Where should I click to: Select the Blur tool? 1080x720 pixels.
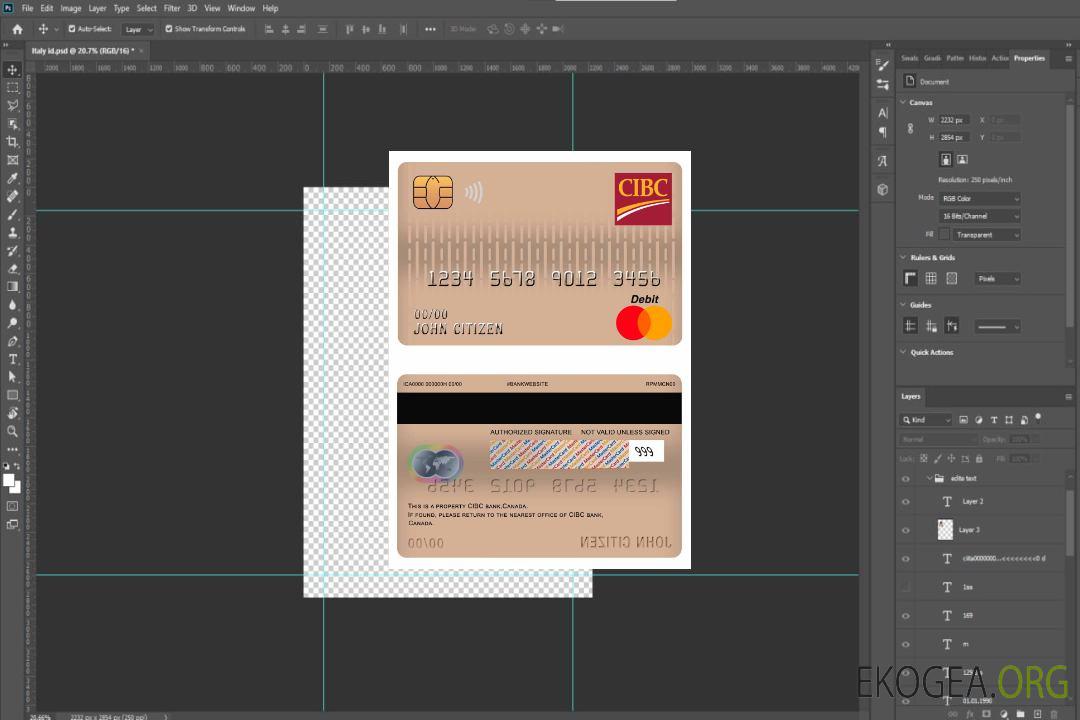point(12,305)
